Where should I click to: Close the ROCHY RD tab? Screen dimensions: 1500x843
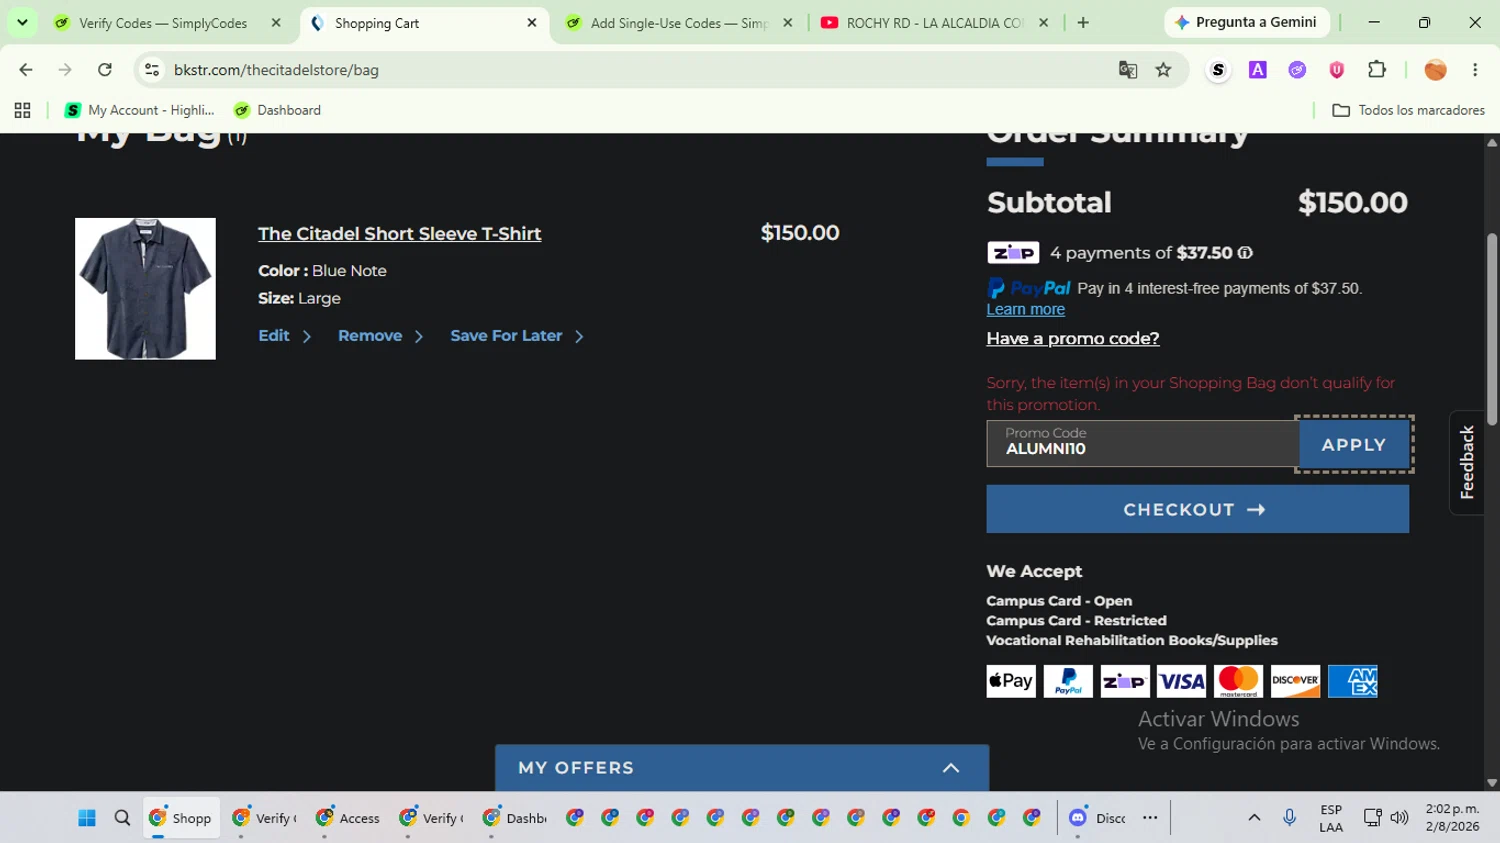pyautogui.click(x=1043, y=23)
